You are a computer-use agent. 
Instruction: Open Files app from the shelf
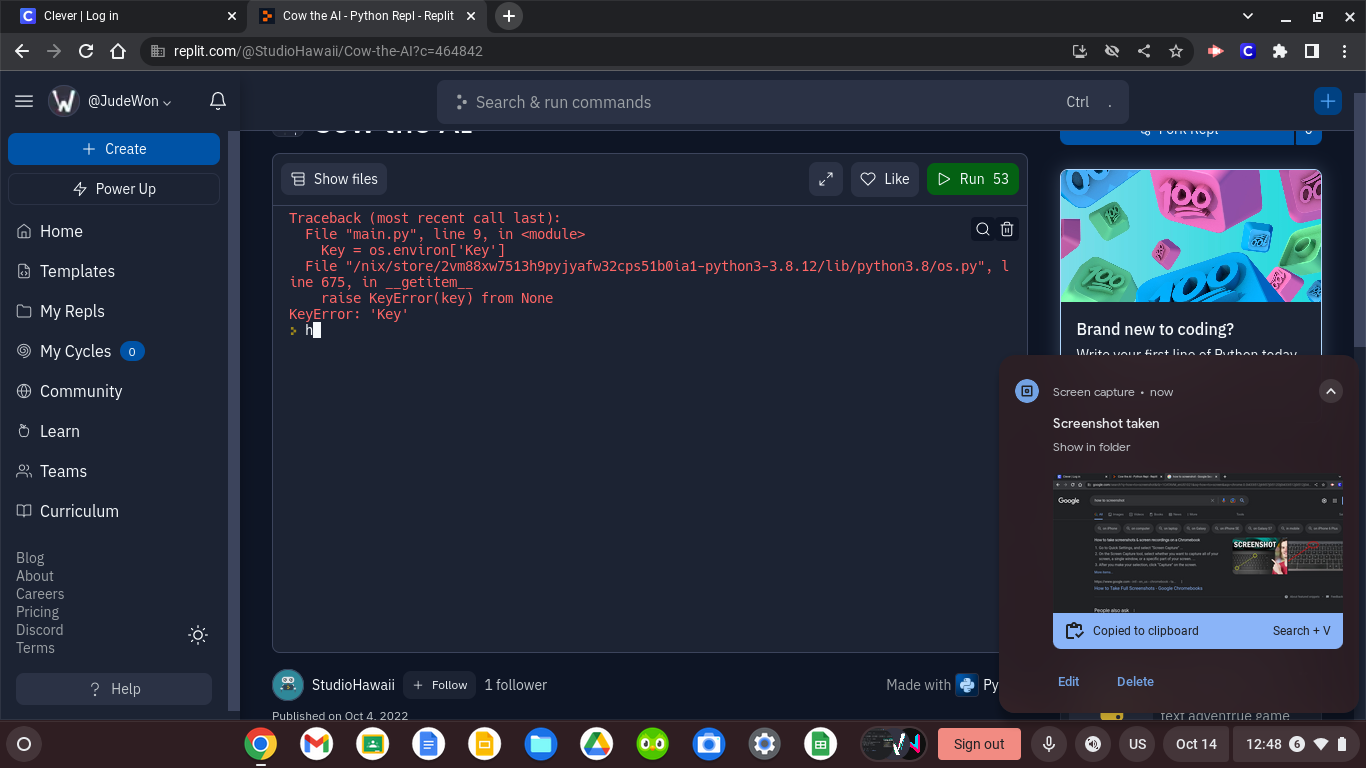point(541,744)
